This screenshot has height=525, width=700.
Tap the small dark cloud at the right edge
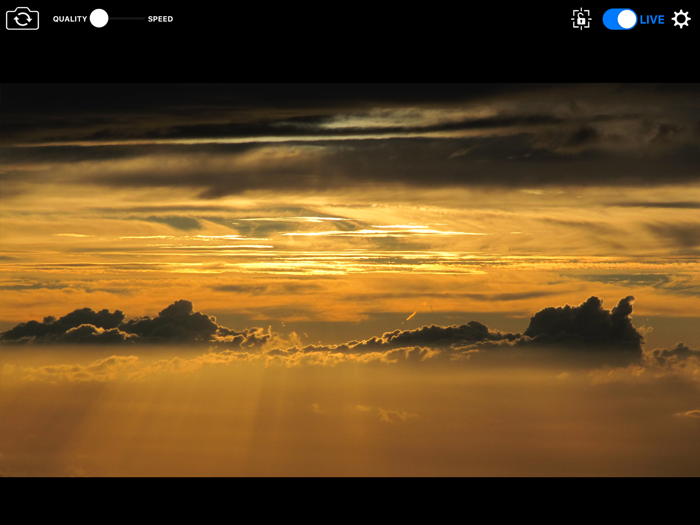click(x=676, y=353)
